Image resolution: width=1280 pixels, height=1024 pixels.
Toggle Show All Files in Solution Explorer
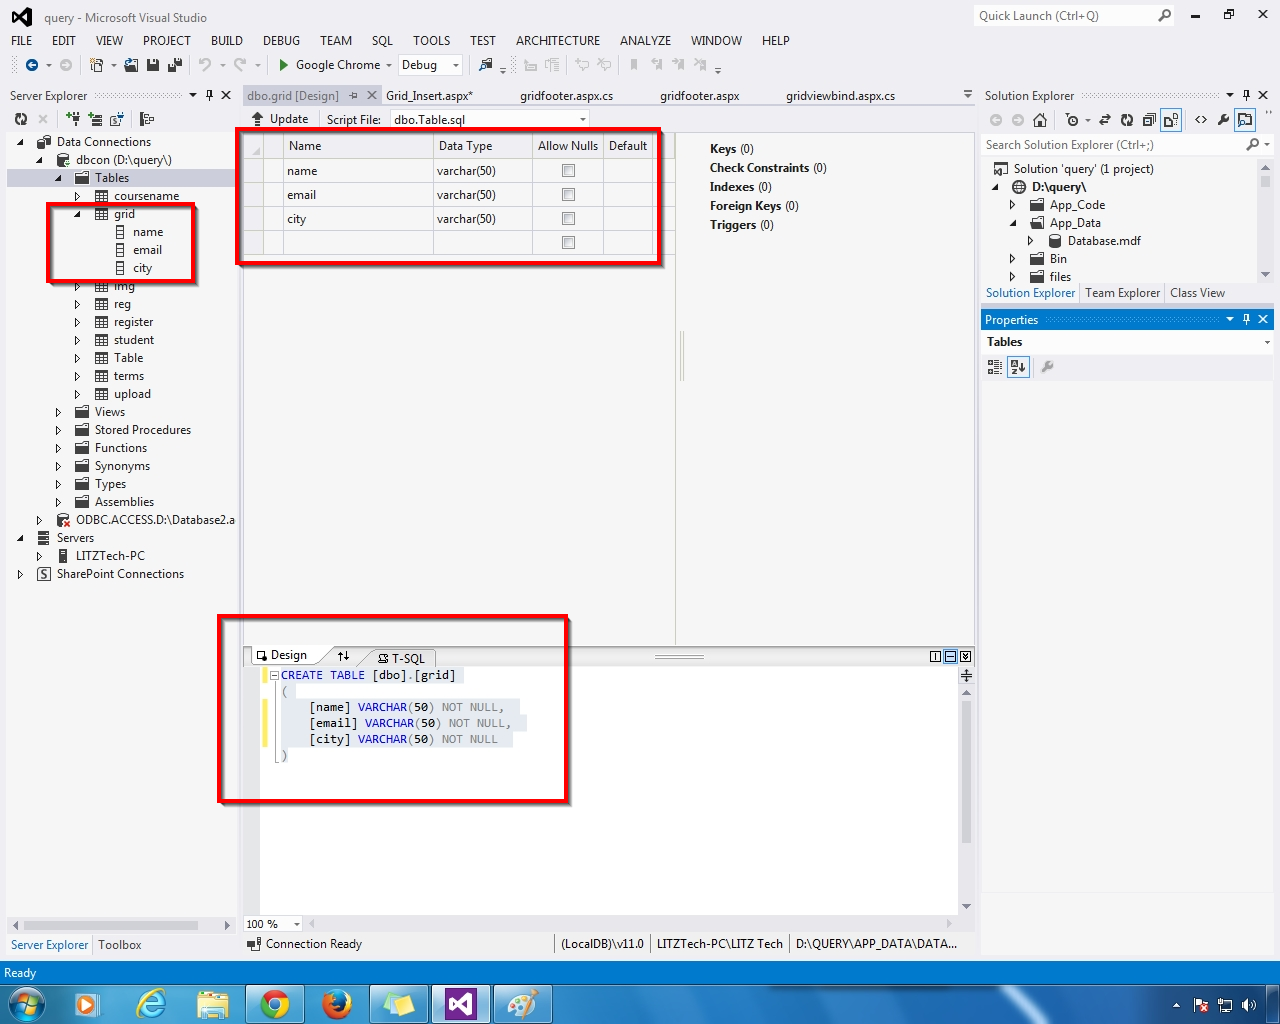coord(1171,120)
